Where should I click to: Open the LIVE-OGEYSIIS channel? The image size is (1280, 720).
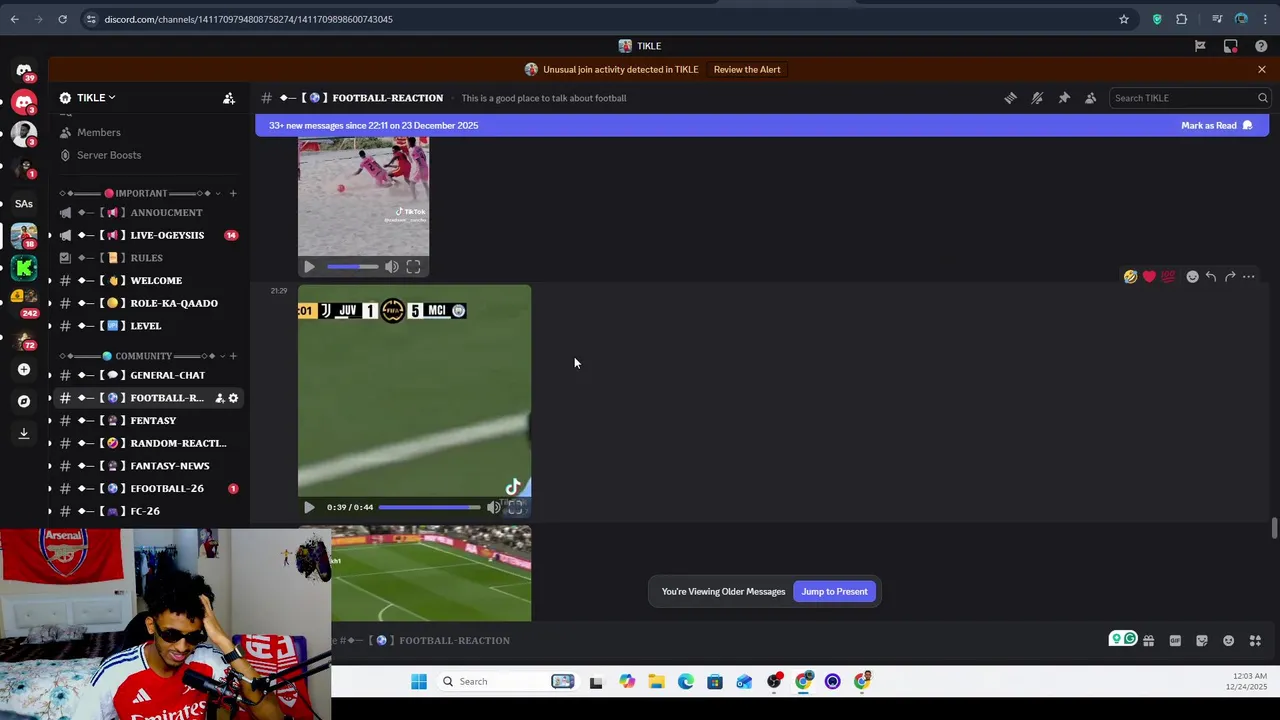(x=150, y=235)
